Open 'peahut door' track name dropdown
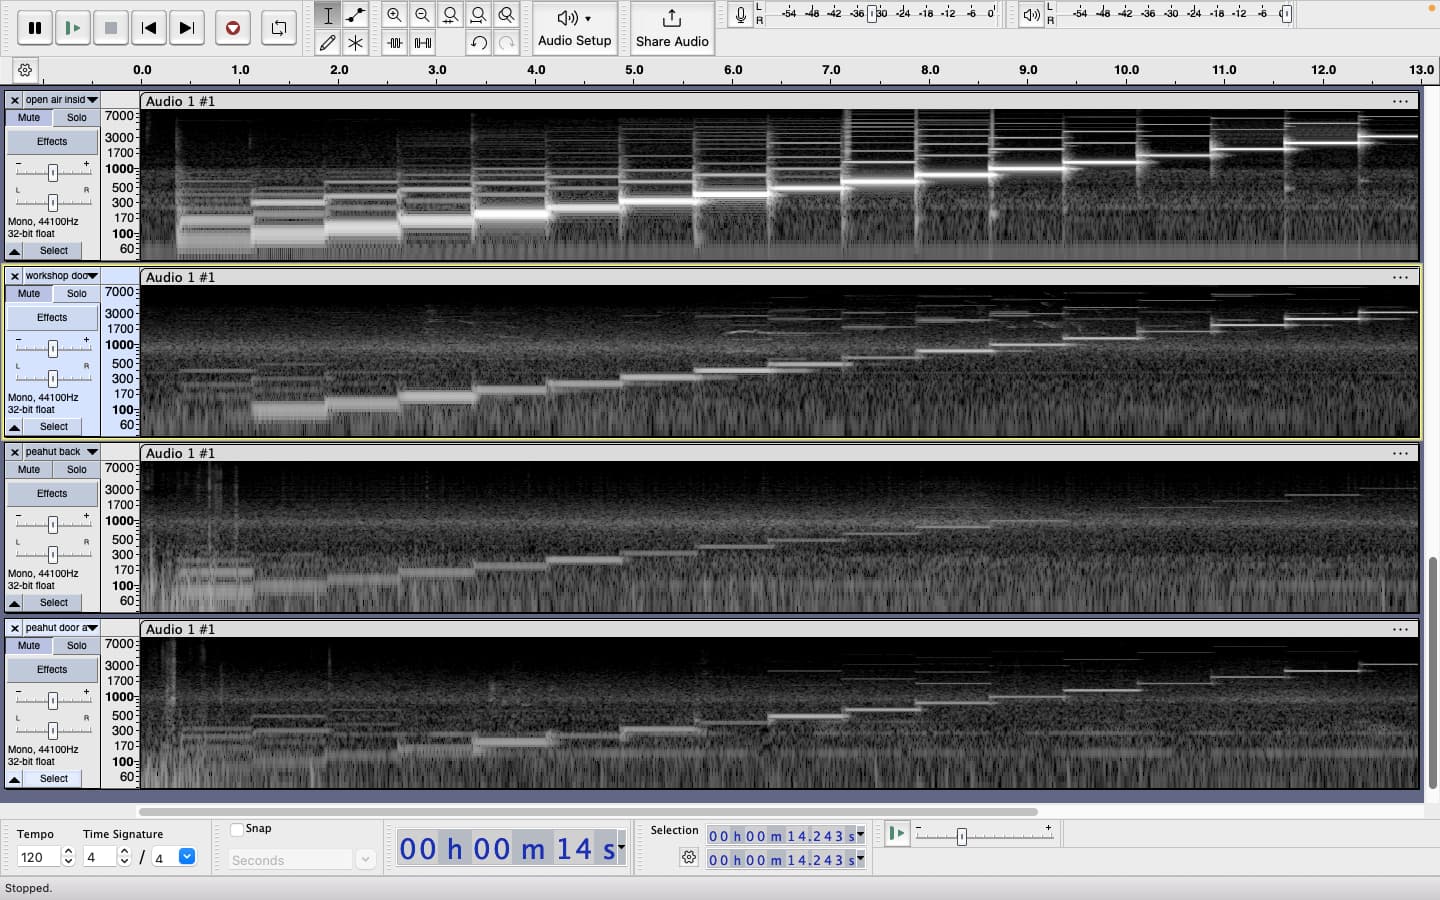 pyautogui.click(x=62, y=628)
